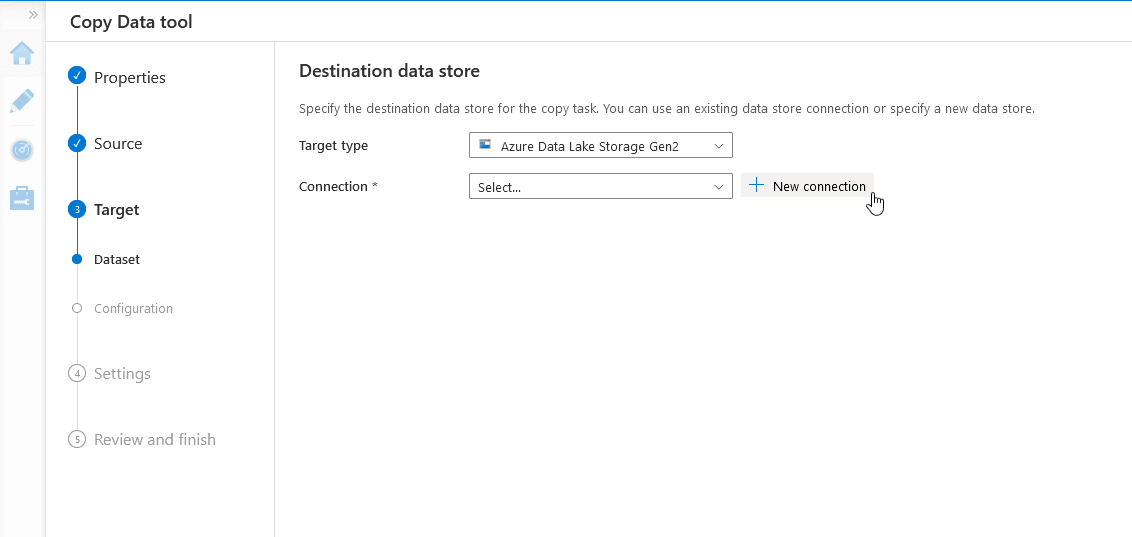Expand the Target type dropdown arrow
1132x537 pixels.
pyautogui.click(x=718, y=146)
